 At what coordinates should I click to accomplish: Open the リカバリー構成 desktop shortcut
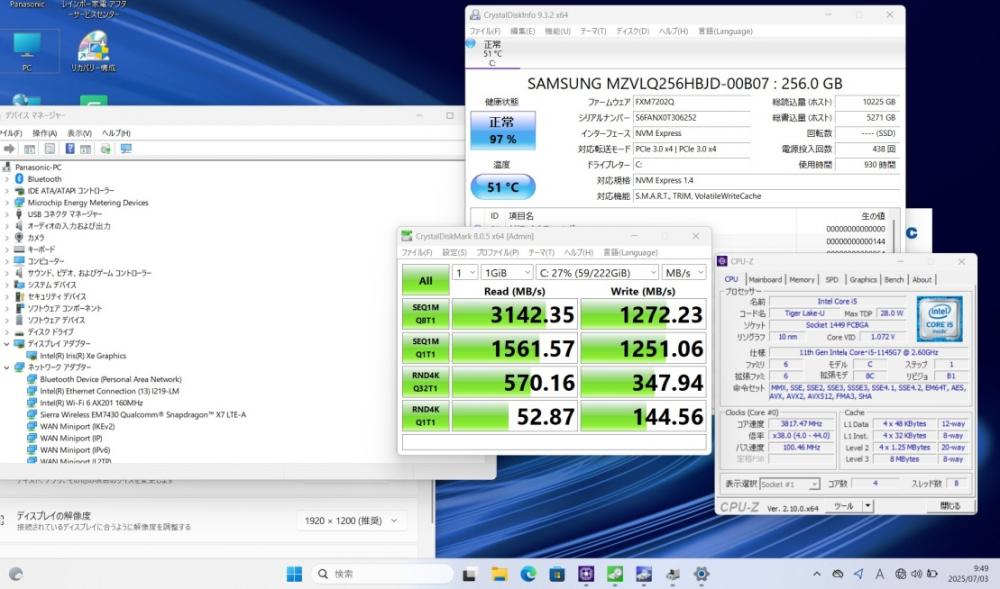pyautogui.click(x=93, y=52)
